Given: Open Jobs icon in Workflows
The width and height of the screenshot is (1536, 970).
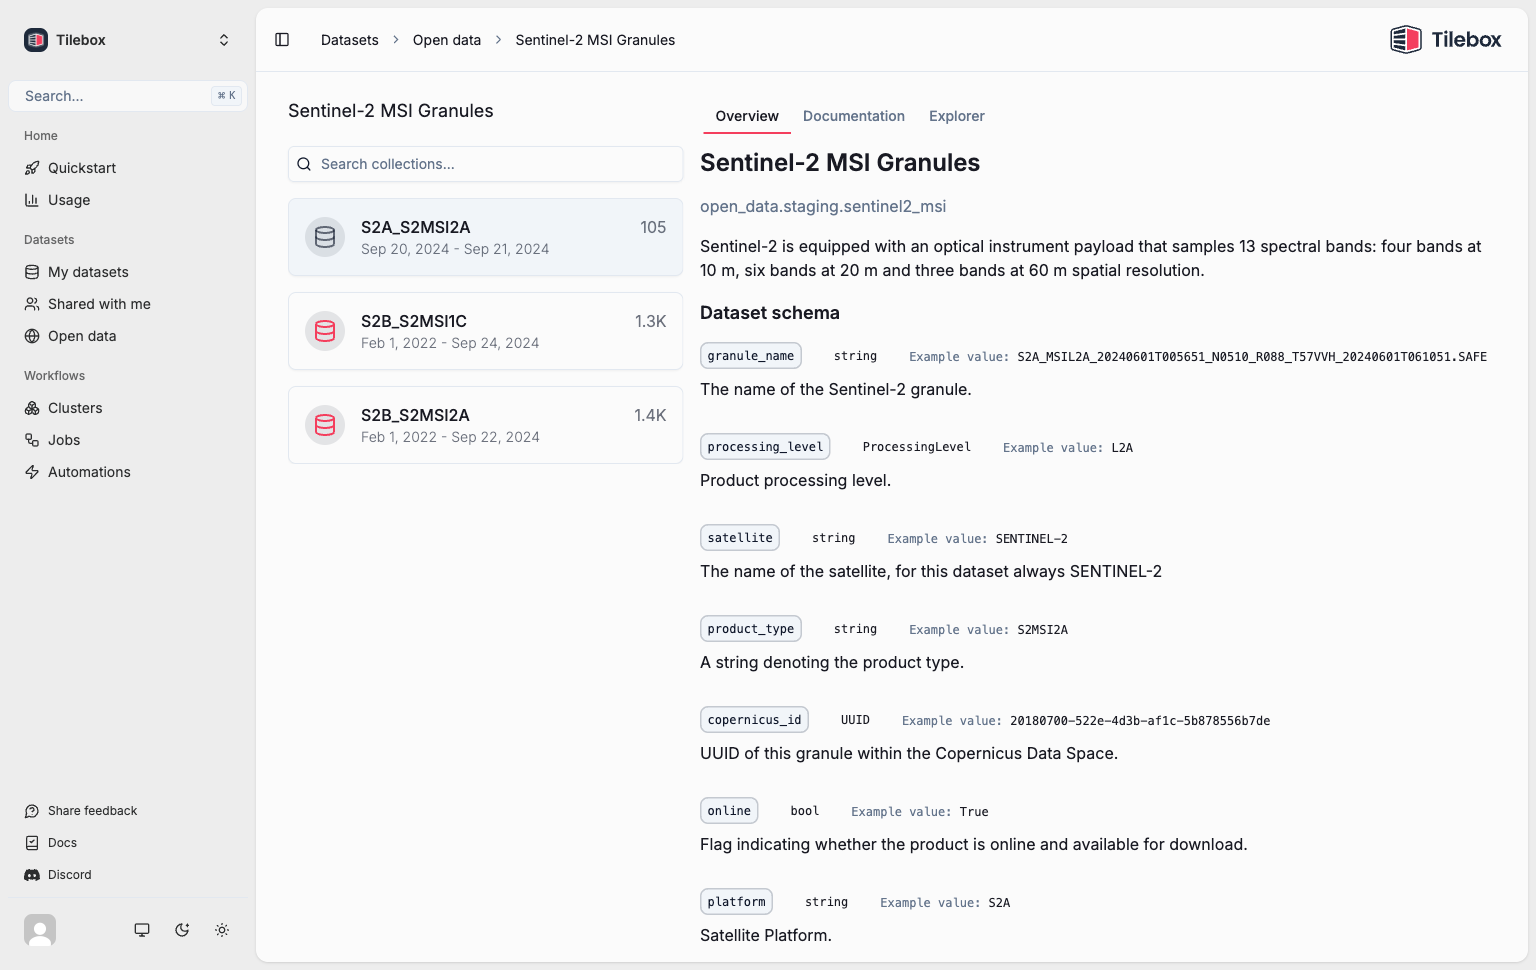Looking at the screenshot, I should pyautogui.click(x=32, y=440).
